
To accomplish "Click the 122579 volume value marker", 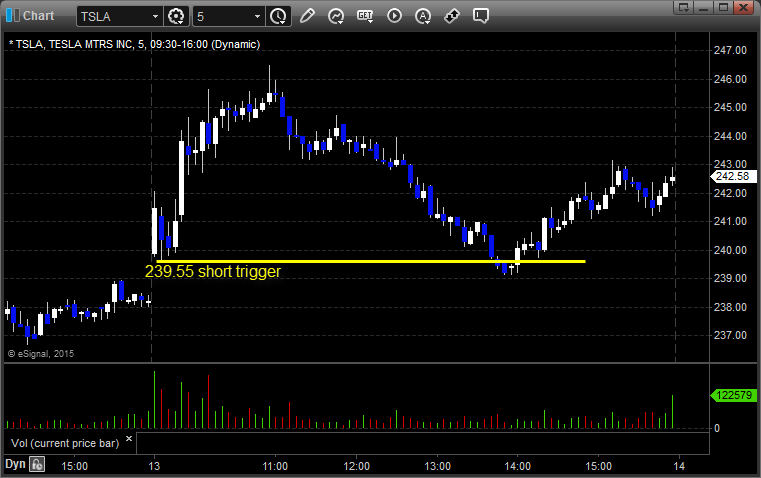I will point(733,396).
